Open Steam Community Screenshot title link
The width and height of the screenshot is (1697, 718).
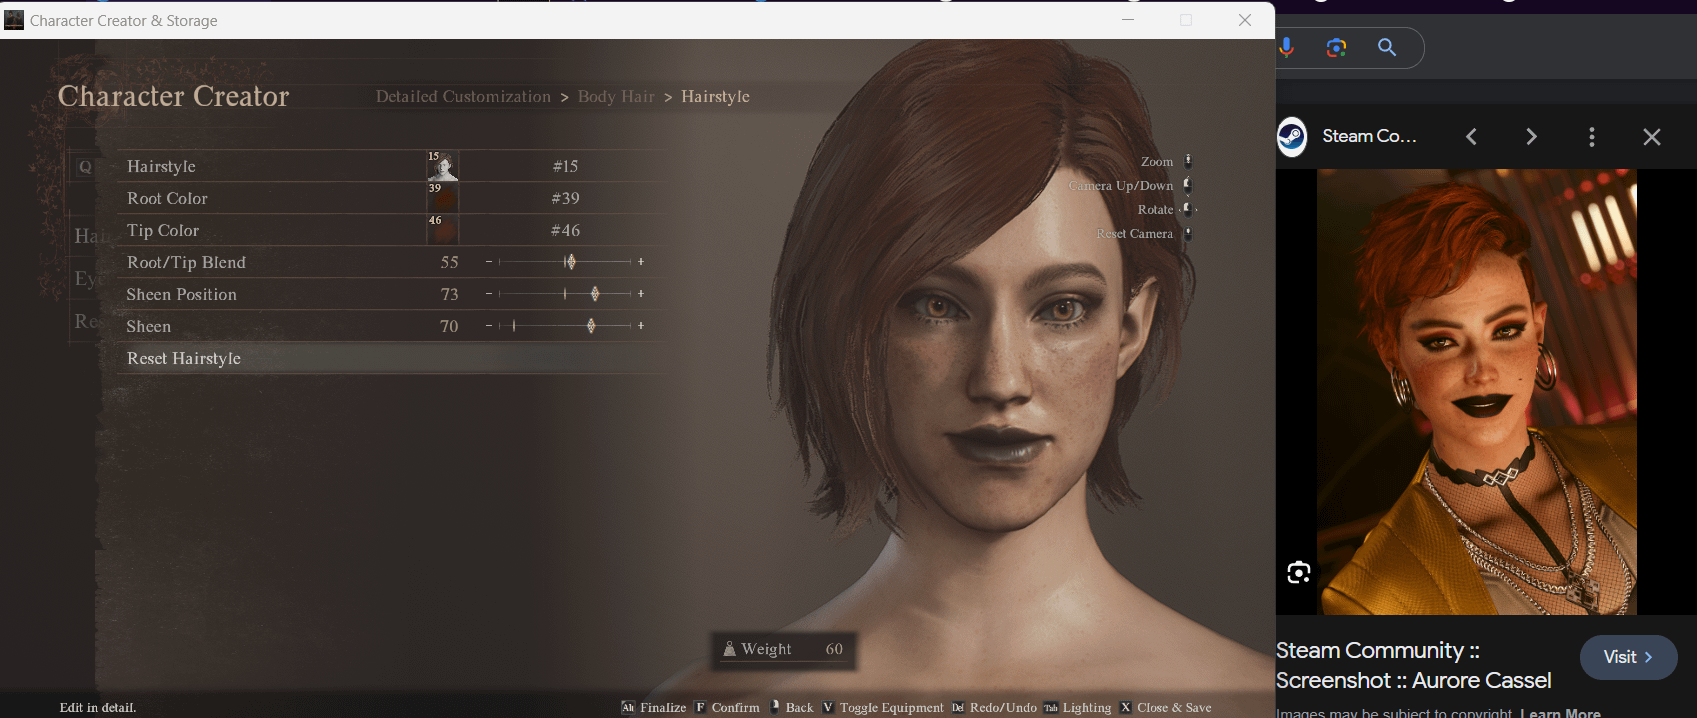[1413, 665]
